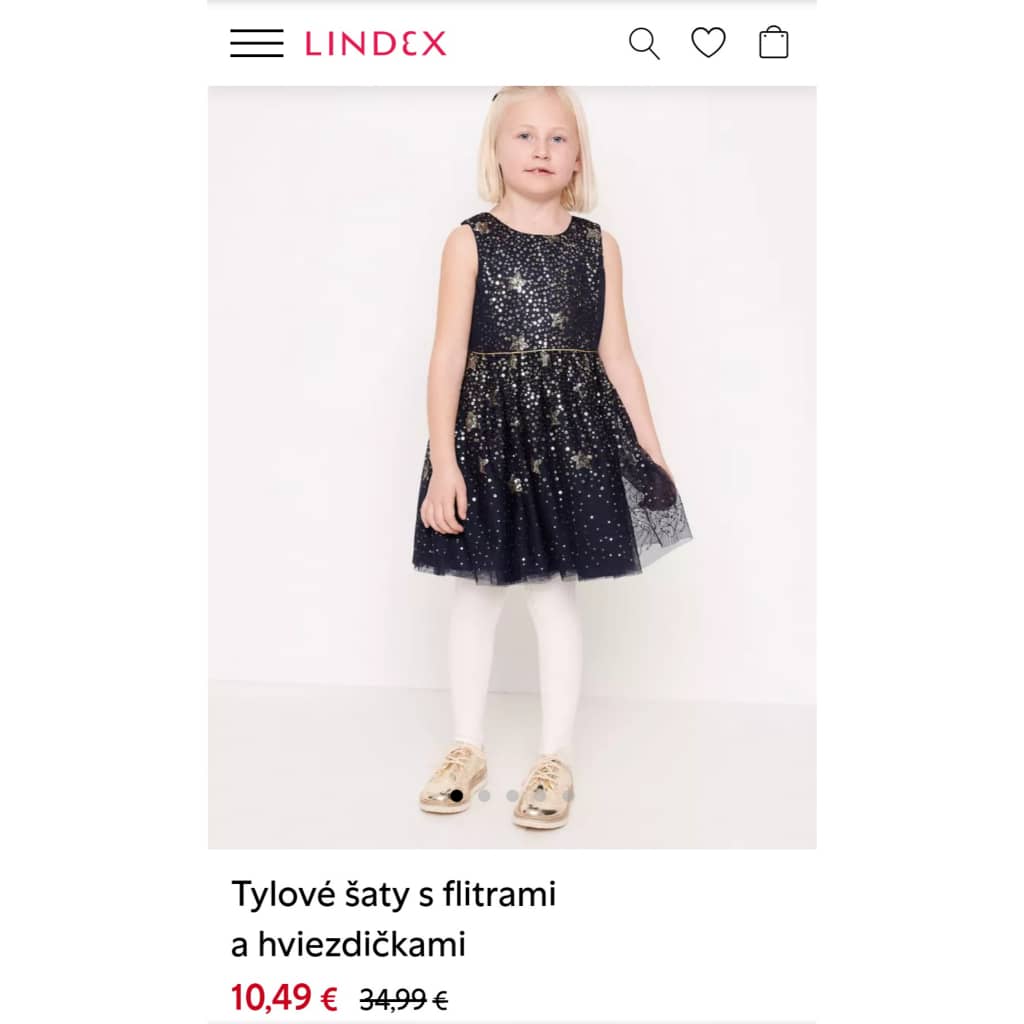Switch to the fourth carousel dot
This screenshot has height=1024, width=1024.
click(x=540, y=795)
